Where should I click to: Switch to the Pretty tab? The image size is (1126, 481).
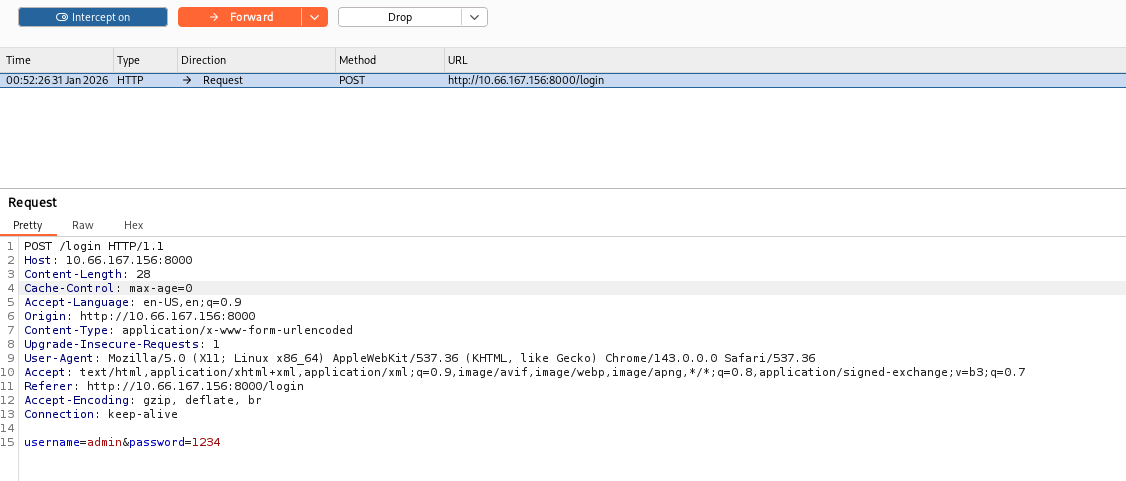click(x=28, y=225)
